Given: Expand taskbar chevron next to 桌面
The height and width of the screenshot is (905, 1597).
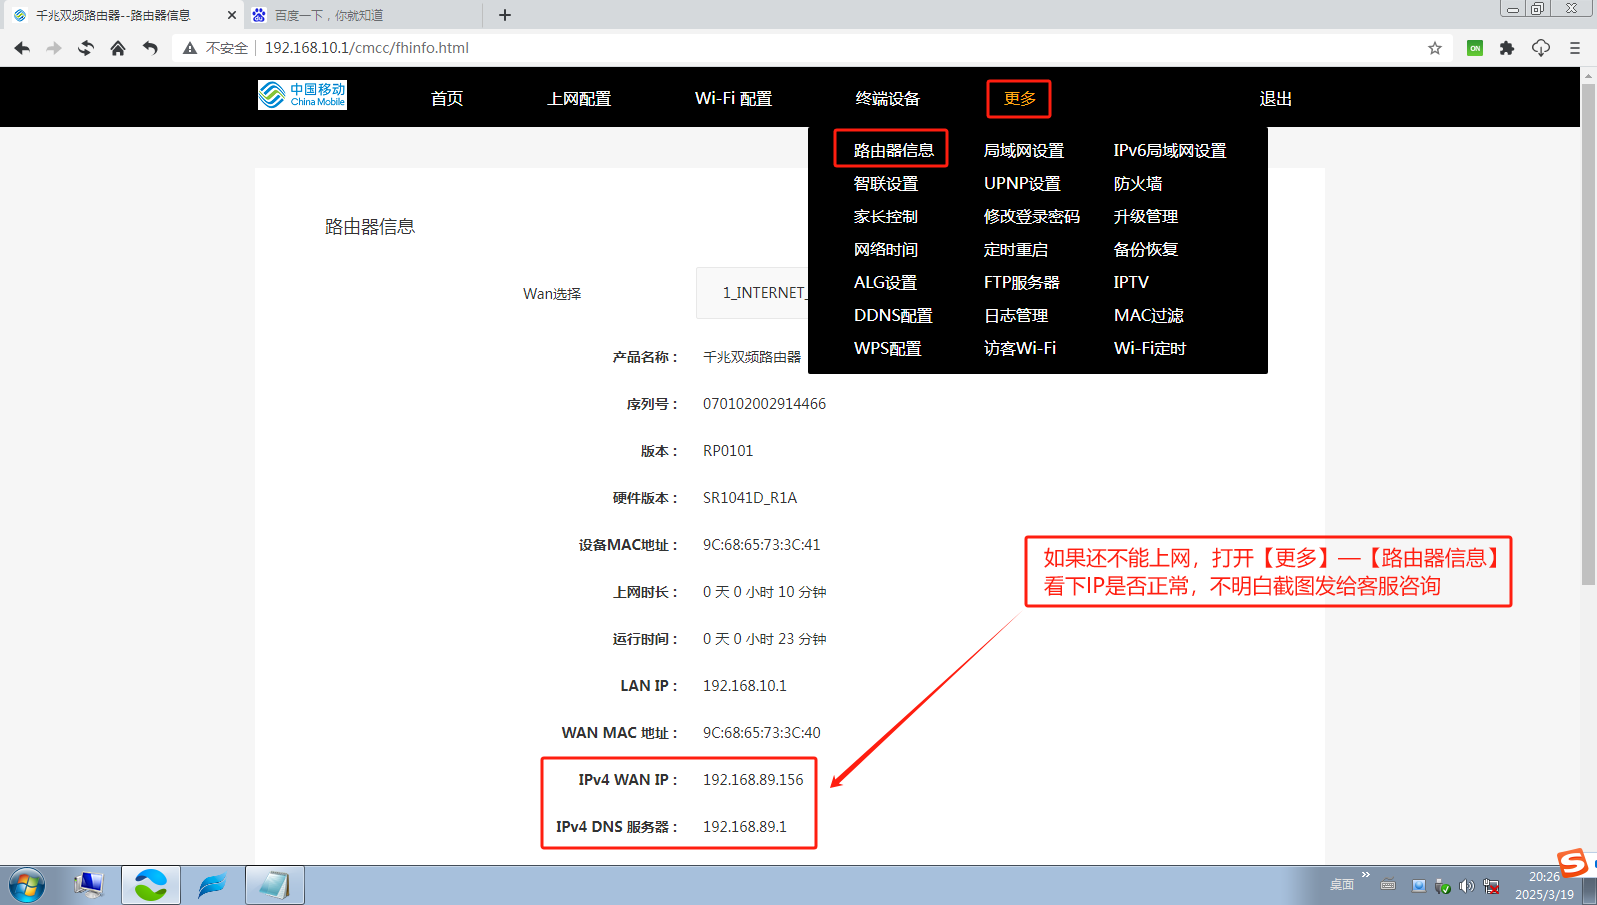Looking at the screenshot, I should 1365,875.
